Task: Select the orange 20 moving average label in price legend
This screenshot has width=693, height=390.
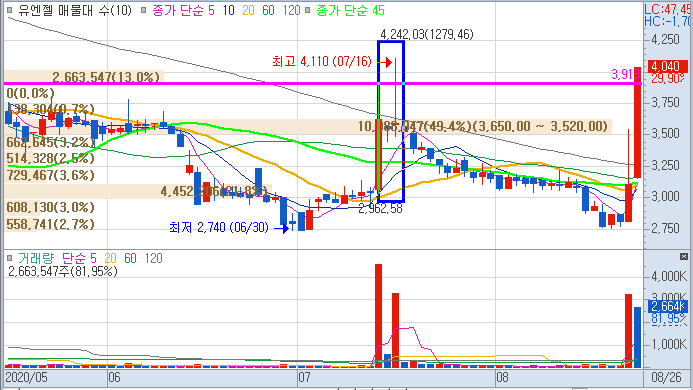Action: click(x=248, y=10)
